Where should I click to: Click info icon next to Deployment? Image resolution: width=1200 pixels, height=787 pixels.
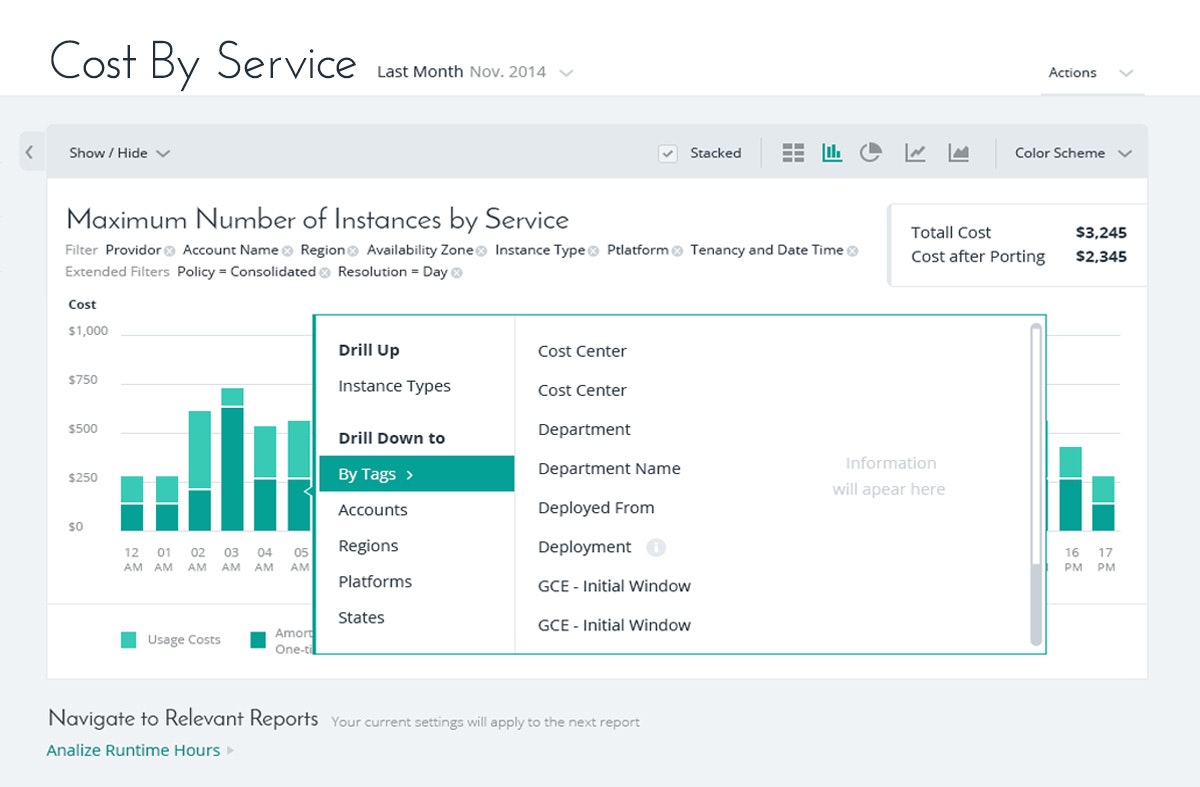(x=656, y=547)
